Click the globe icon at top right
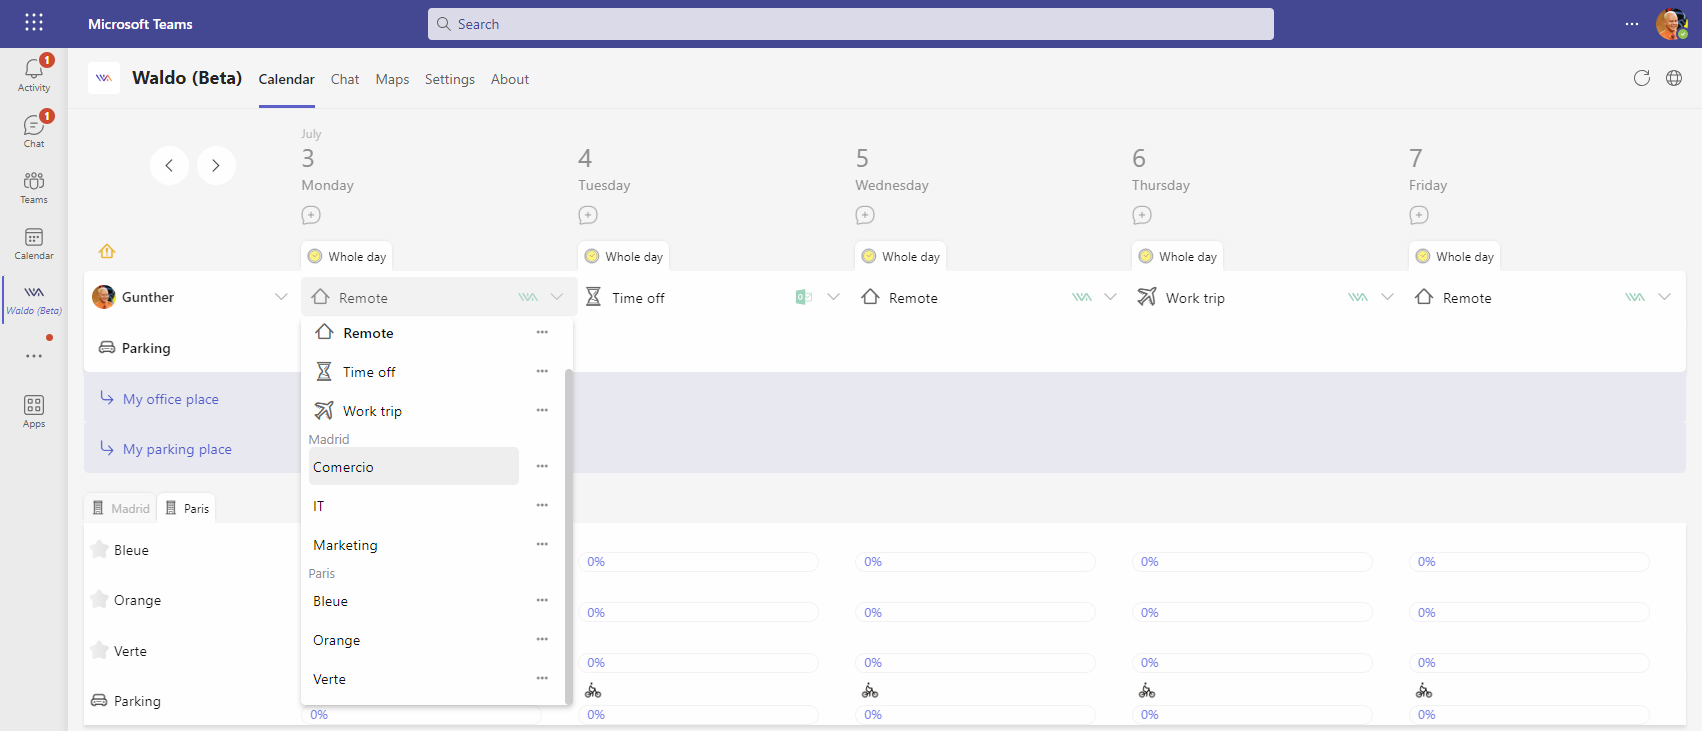The image size is (1702, 731). coord(1674,78)
